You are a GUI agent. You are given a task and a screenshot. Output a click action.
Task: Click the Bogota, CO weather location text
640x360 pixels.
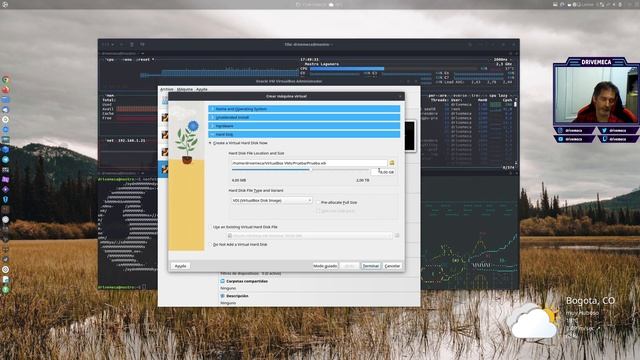(590, 301)
